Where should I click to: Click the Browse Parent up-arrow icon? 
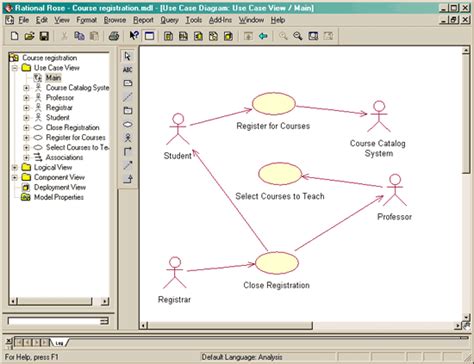(248, 36)
